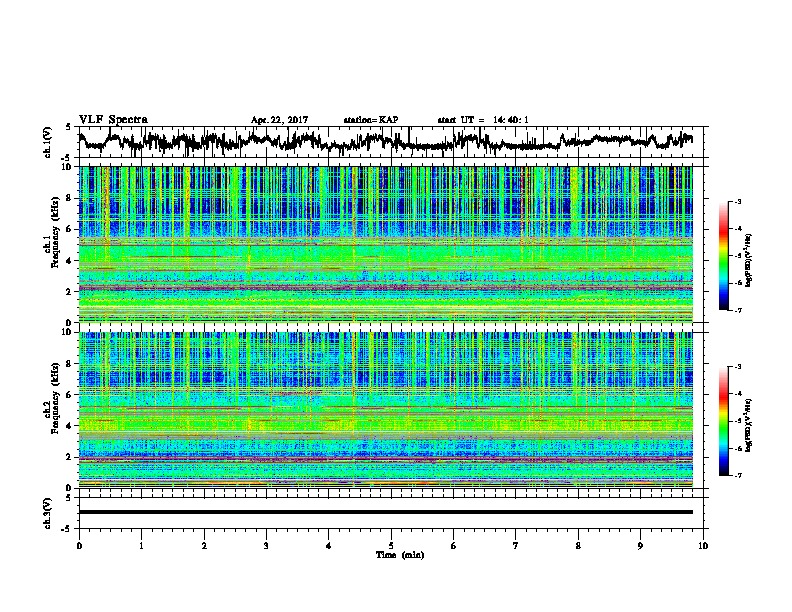Click the time axis tick label "9"

[640, 546]
